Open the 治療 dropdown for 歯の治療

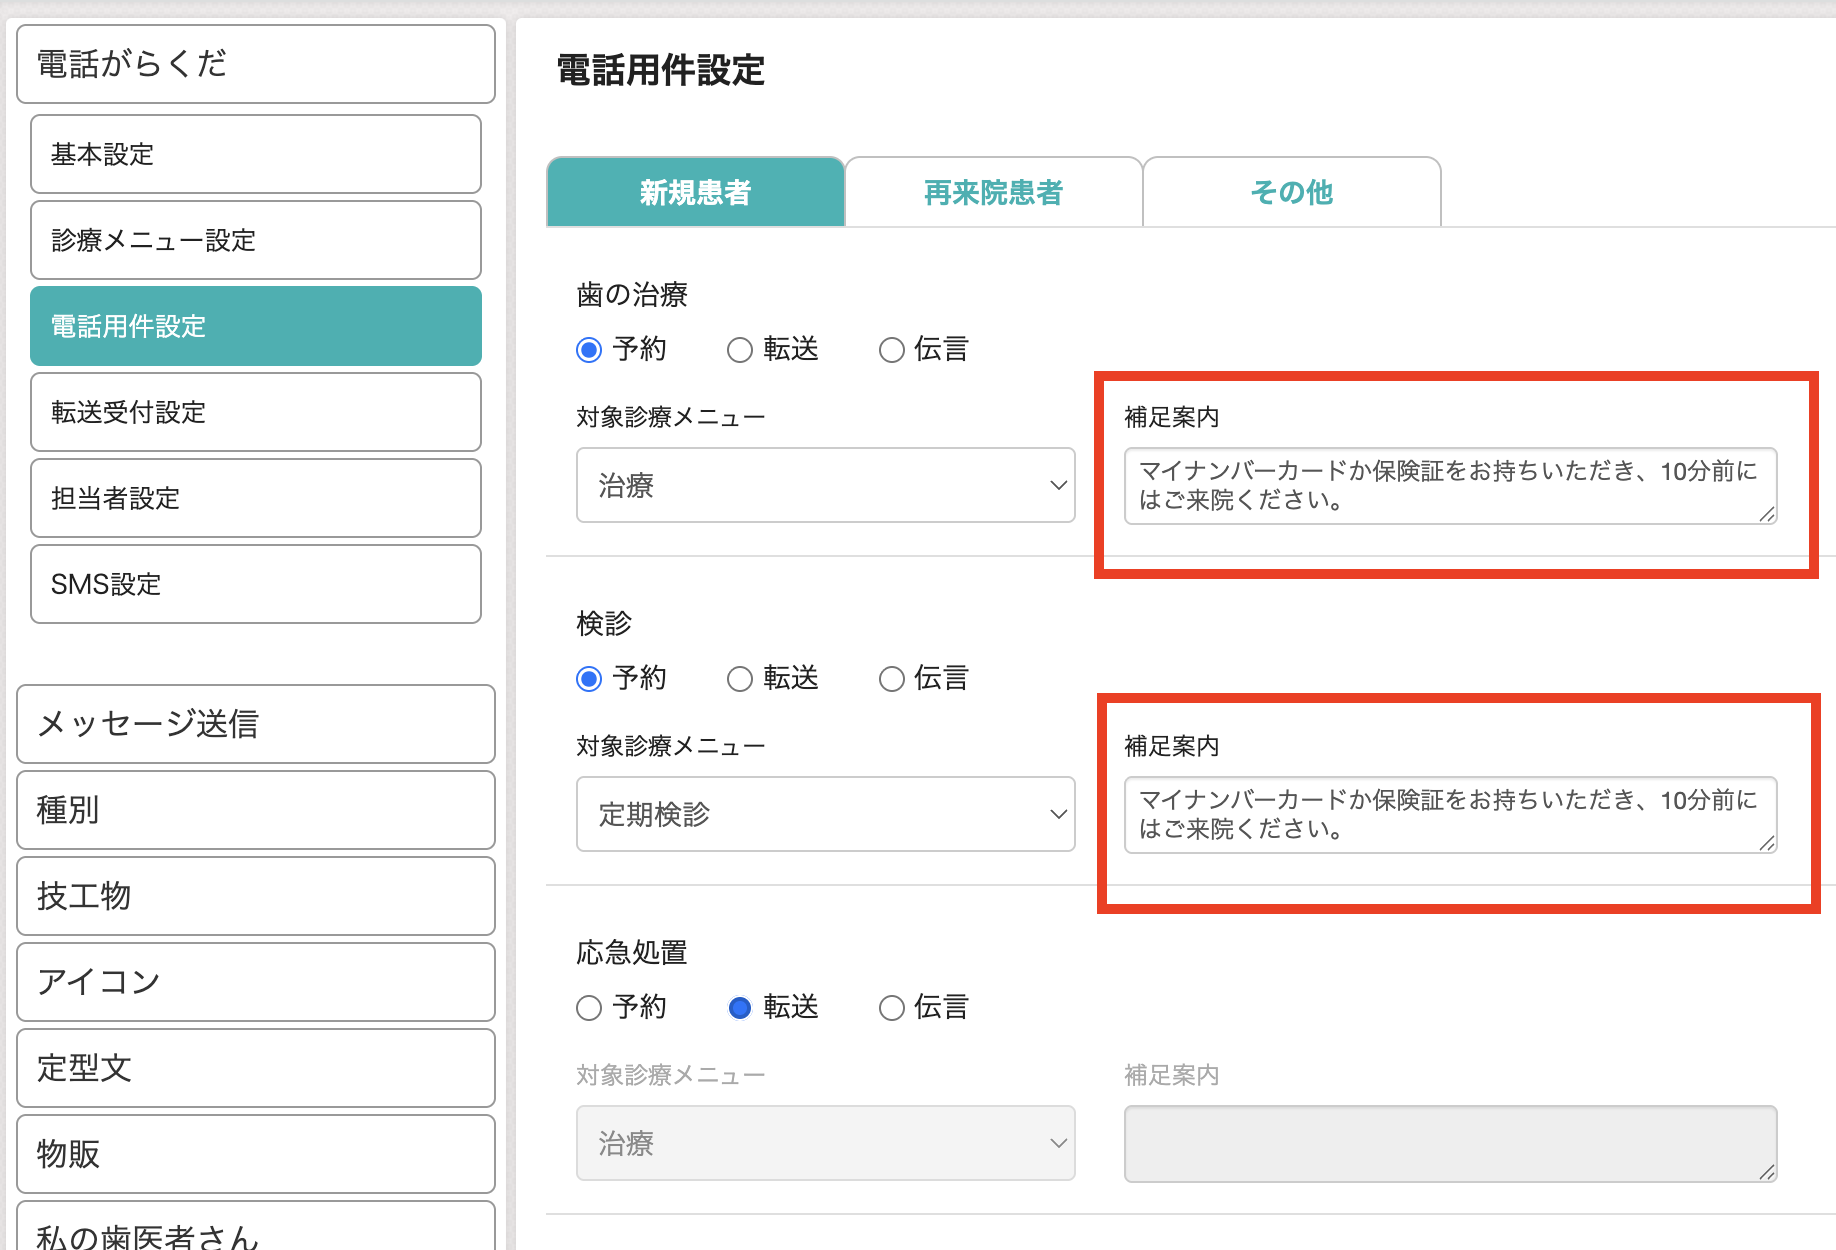click(x=825, y=485)
